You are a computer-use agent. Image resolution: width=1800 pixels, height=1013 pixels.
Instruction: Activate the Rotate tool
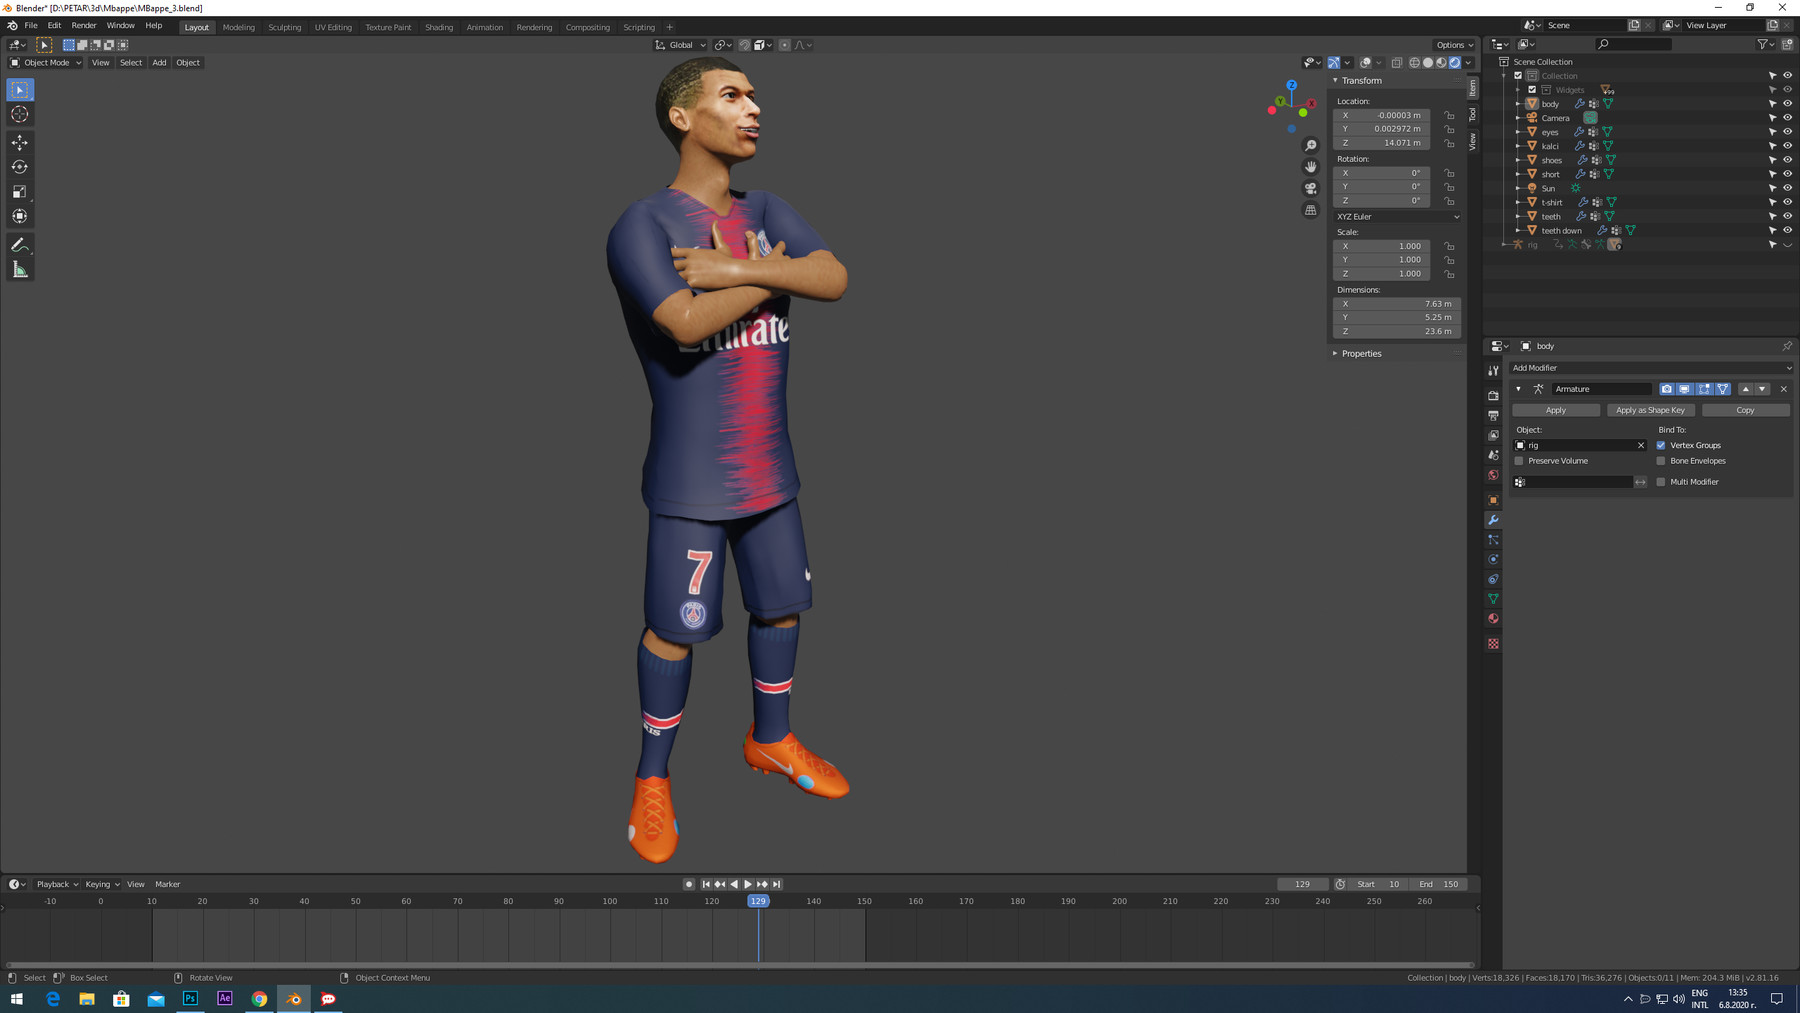(19, 166)
